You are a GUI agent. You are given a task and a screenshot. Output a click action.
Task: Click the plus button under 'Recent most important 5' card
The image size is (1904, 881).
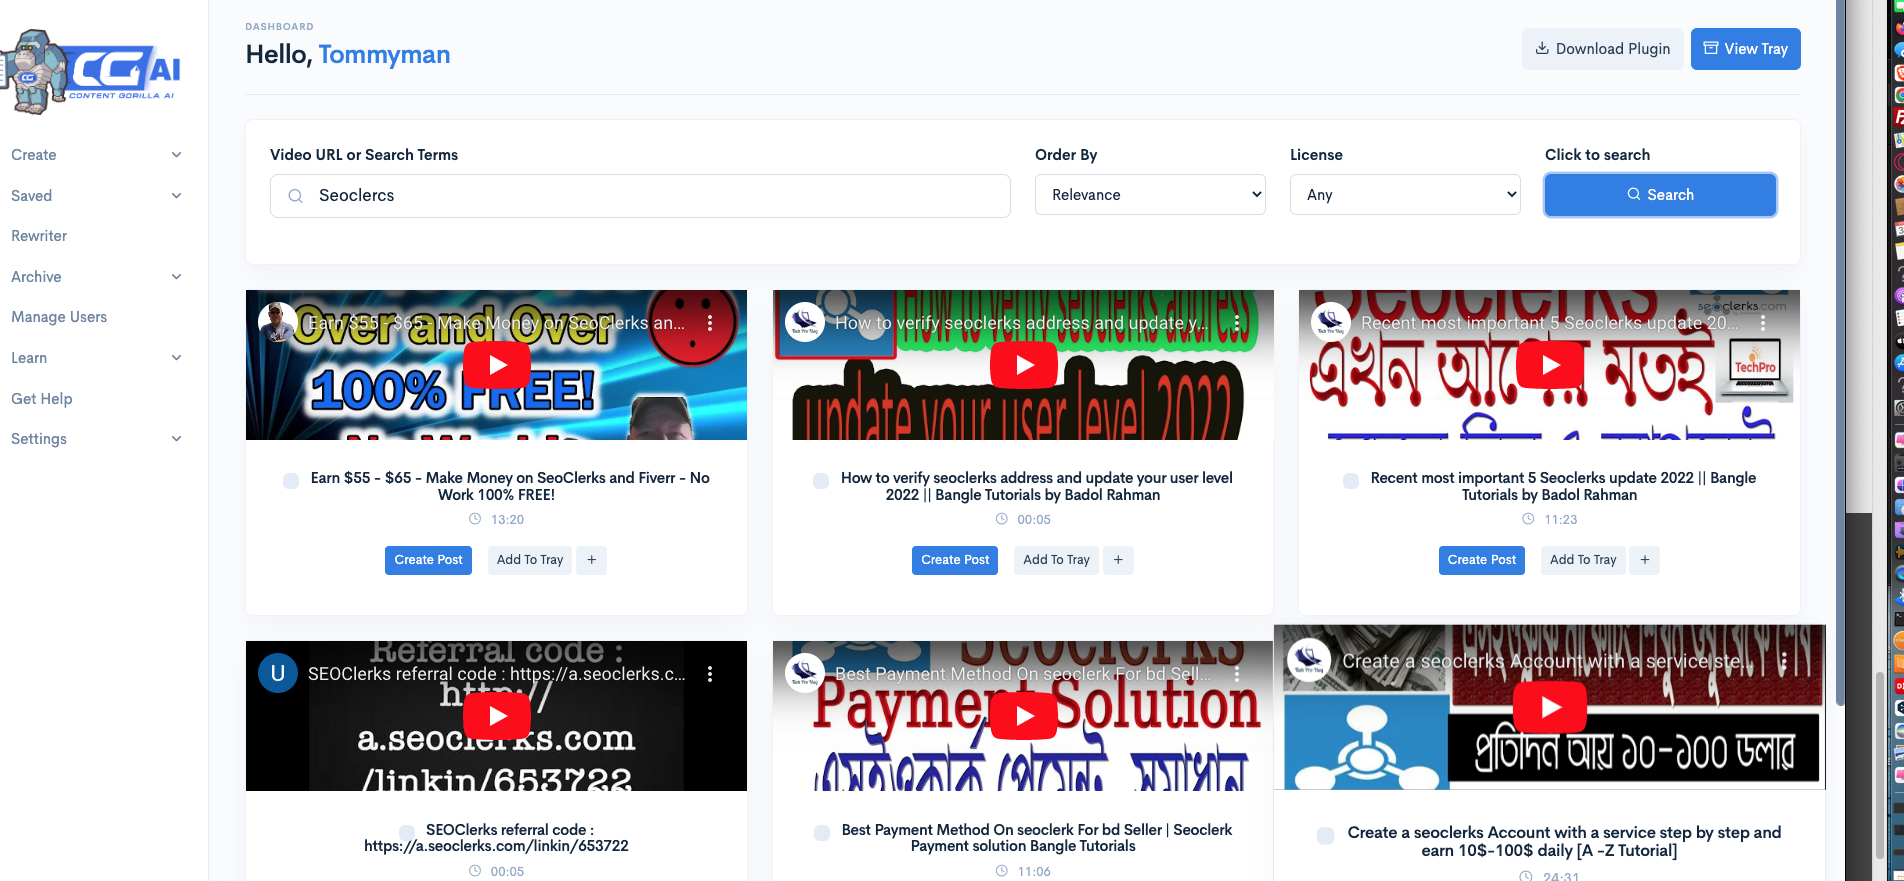[1645, 560]
